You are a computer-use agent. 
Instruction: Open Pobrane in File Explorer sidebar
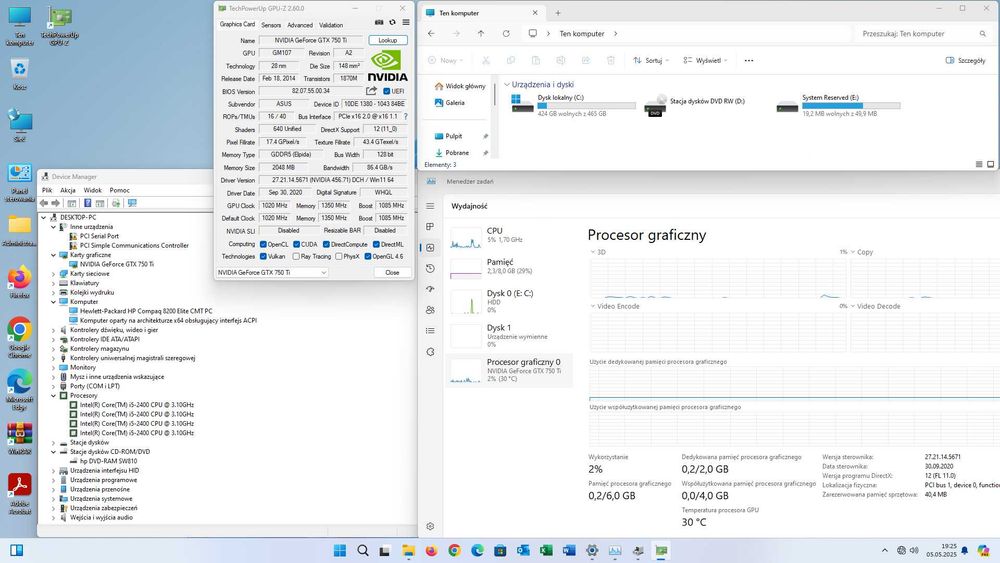[457, 153]
